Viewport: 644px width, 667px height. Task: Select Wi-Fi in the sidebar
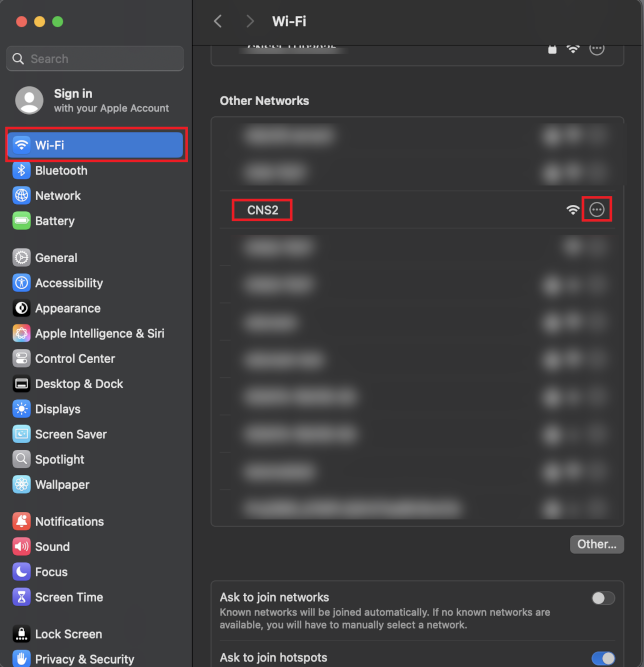(95, 145)
